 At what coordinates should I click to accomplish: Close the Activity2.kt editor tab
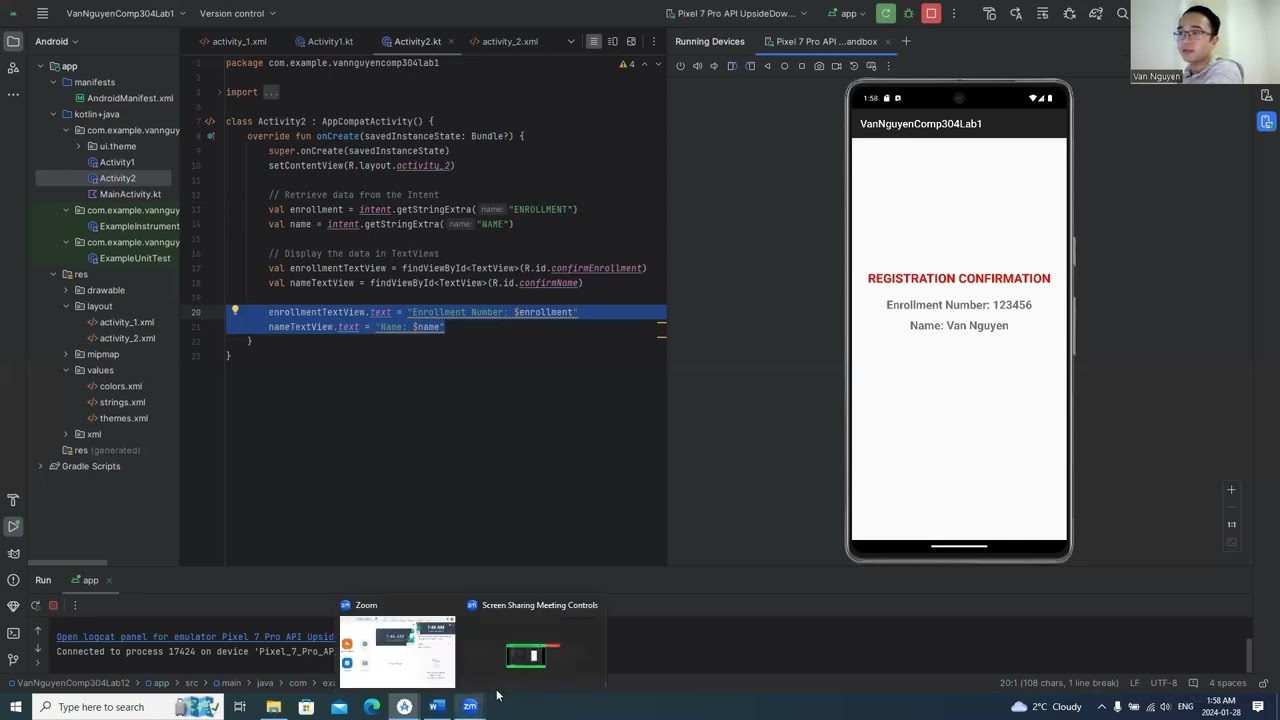pos(451,41)
